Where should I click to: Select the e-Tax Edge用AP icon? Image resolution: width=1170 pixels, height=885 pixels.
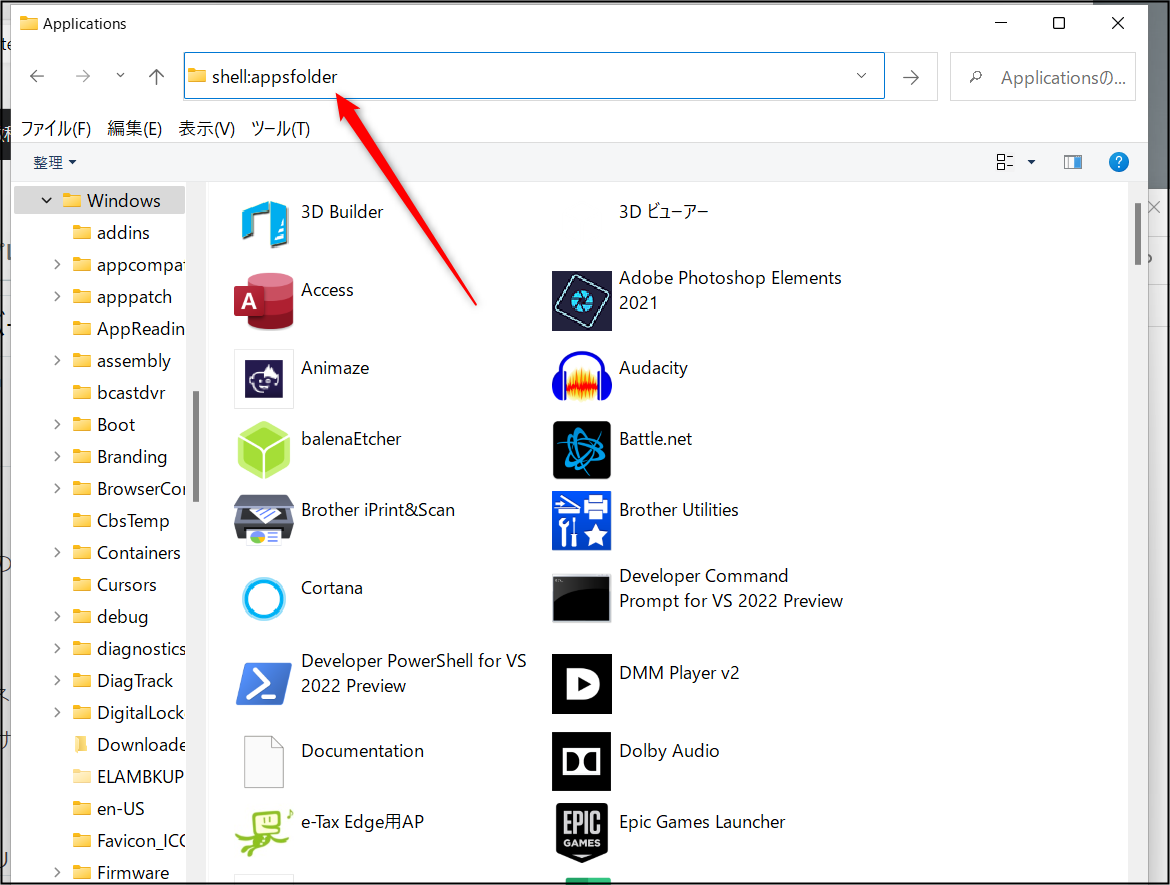(x=264, y=832)
